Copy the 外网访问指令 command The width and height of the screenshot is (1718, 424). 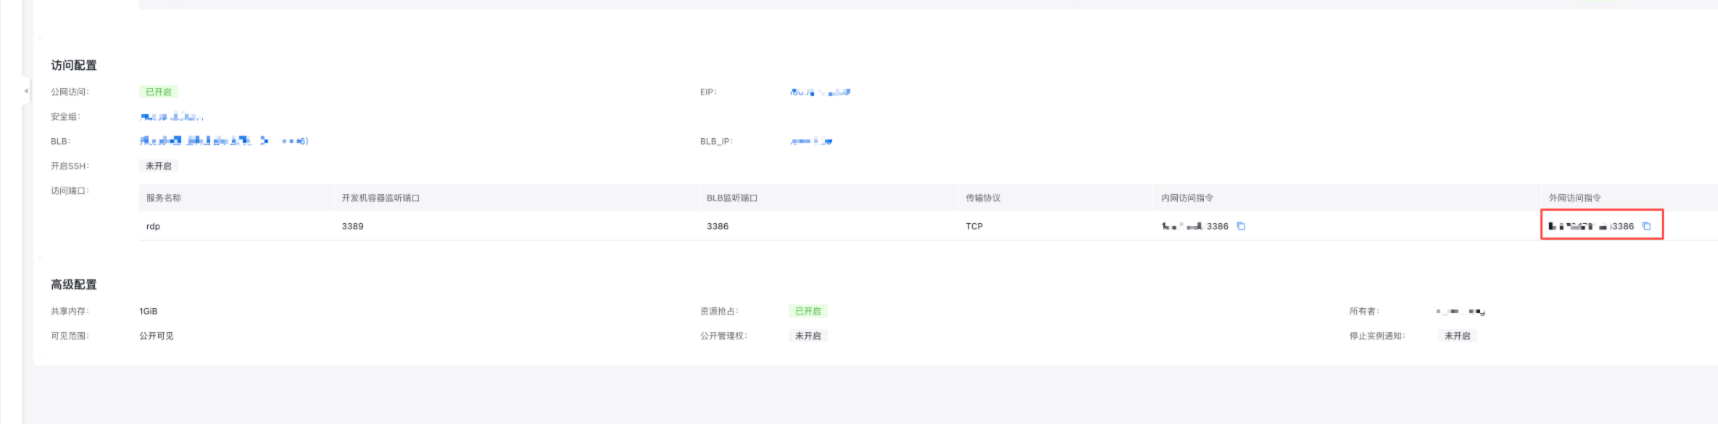pos(1646,226)
